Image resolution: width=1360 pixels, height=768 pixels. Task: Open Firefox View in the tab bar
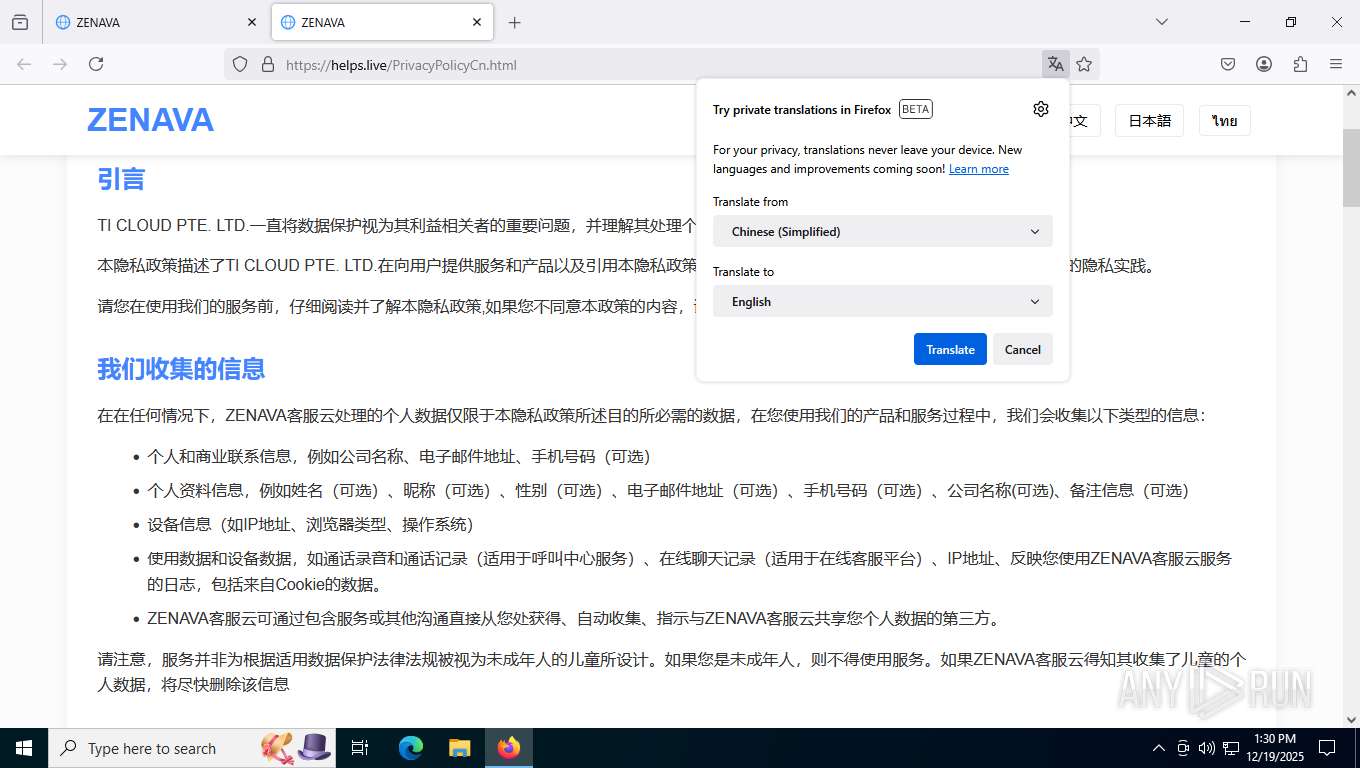pyautogui.click(x=20, y=22)
